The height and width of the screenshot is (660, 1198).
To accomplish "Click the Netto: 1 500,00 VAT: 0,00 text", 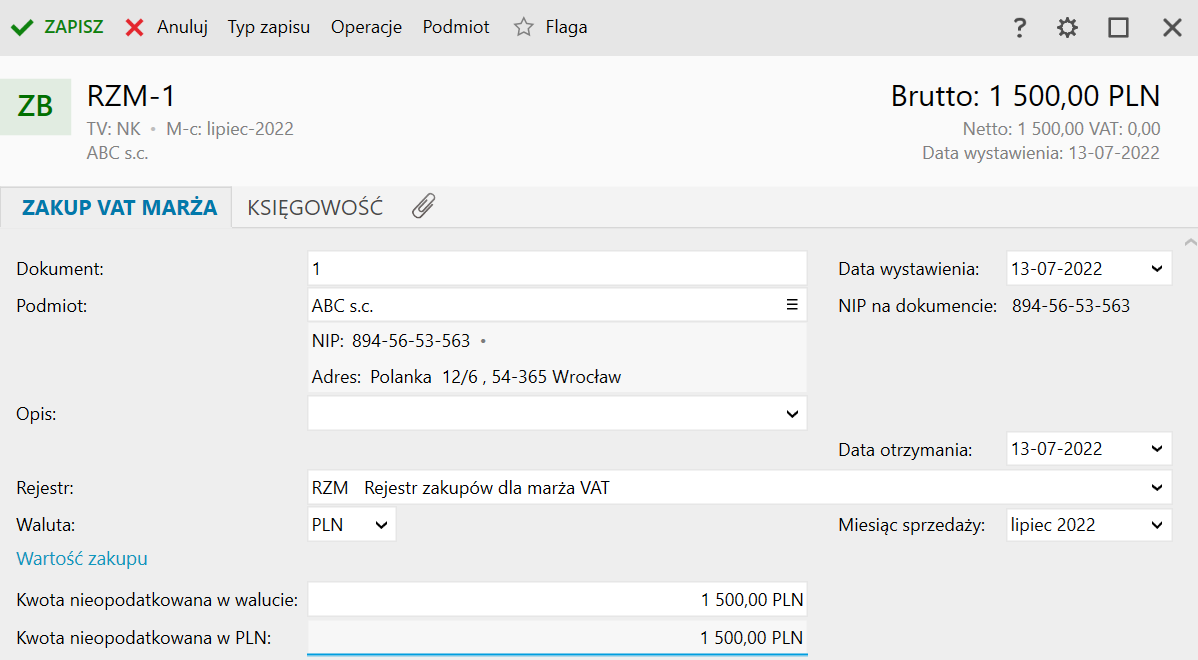I will [1061, 128].
